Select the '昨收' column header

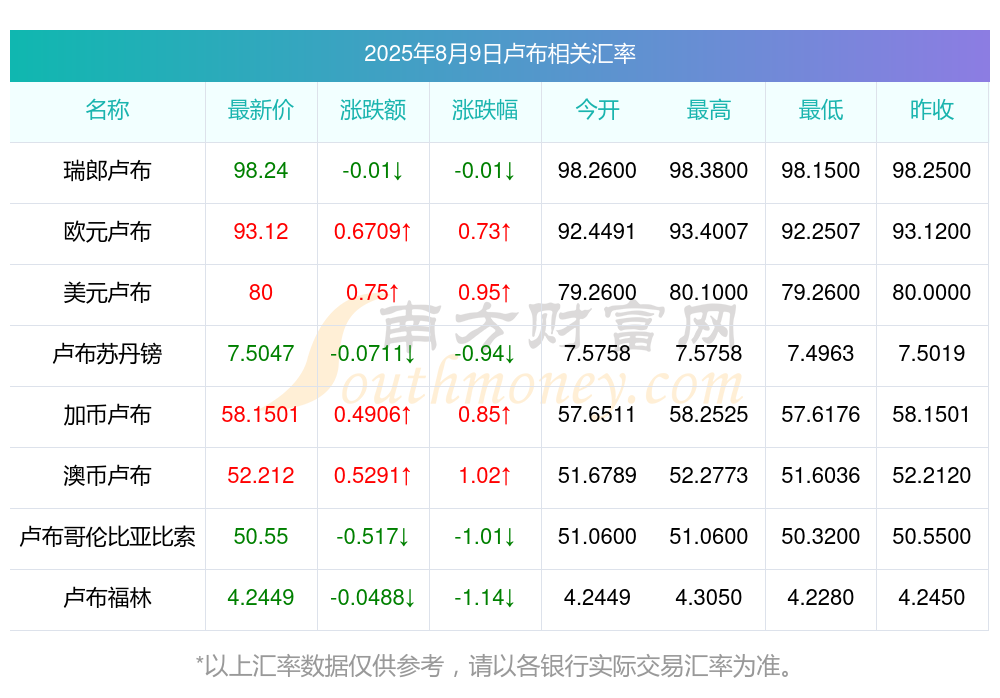(x=931, y=110)
